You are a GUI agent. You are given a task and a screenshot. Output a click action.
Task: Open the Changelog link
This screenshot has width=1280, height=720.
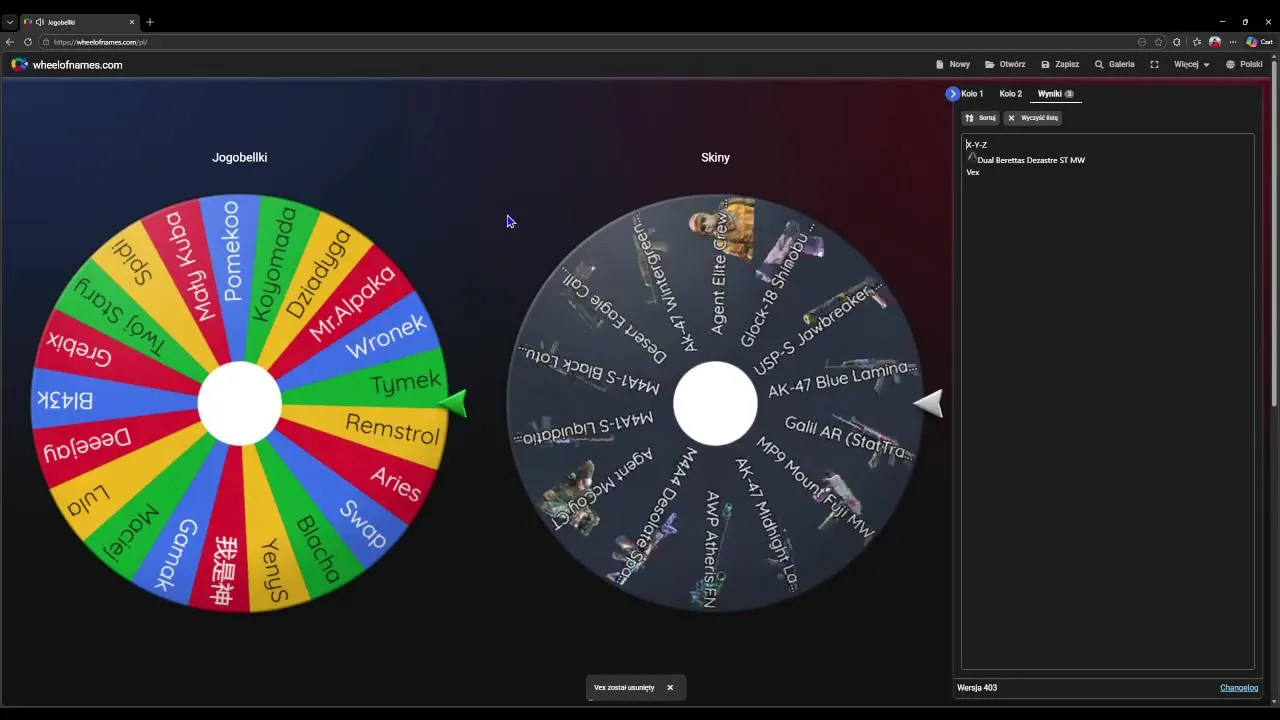[1239, 688]
